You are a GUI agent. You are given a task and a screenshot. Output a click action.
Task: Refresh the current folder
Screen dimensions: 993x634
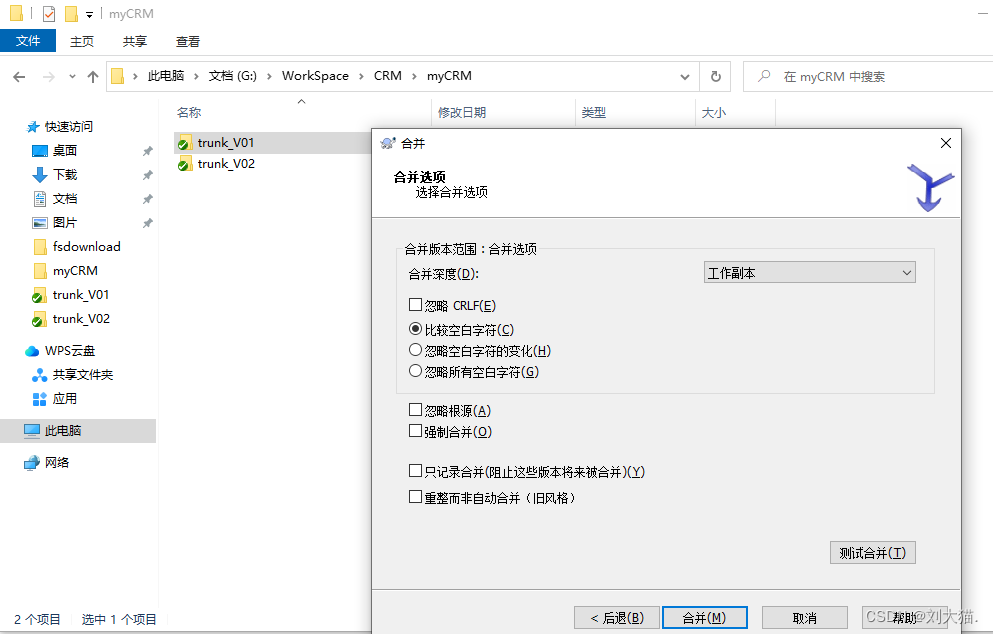(x=716, y=77)
